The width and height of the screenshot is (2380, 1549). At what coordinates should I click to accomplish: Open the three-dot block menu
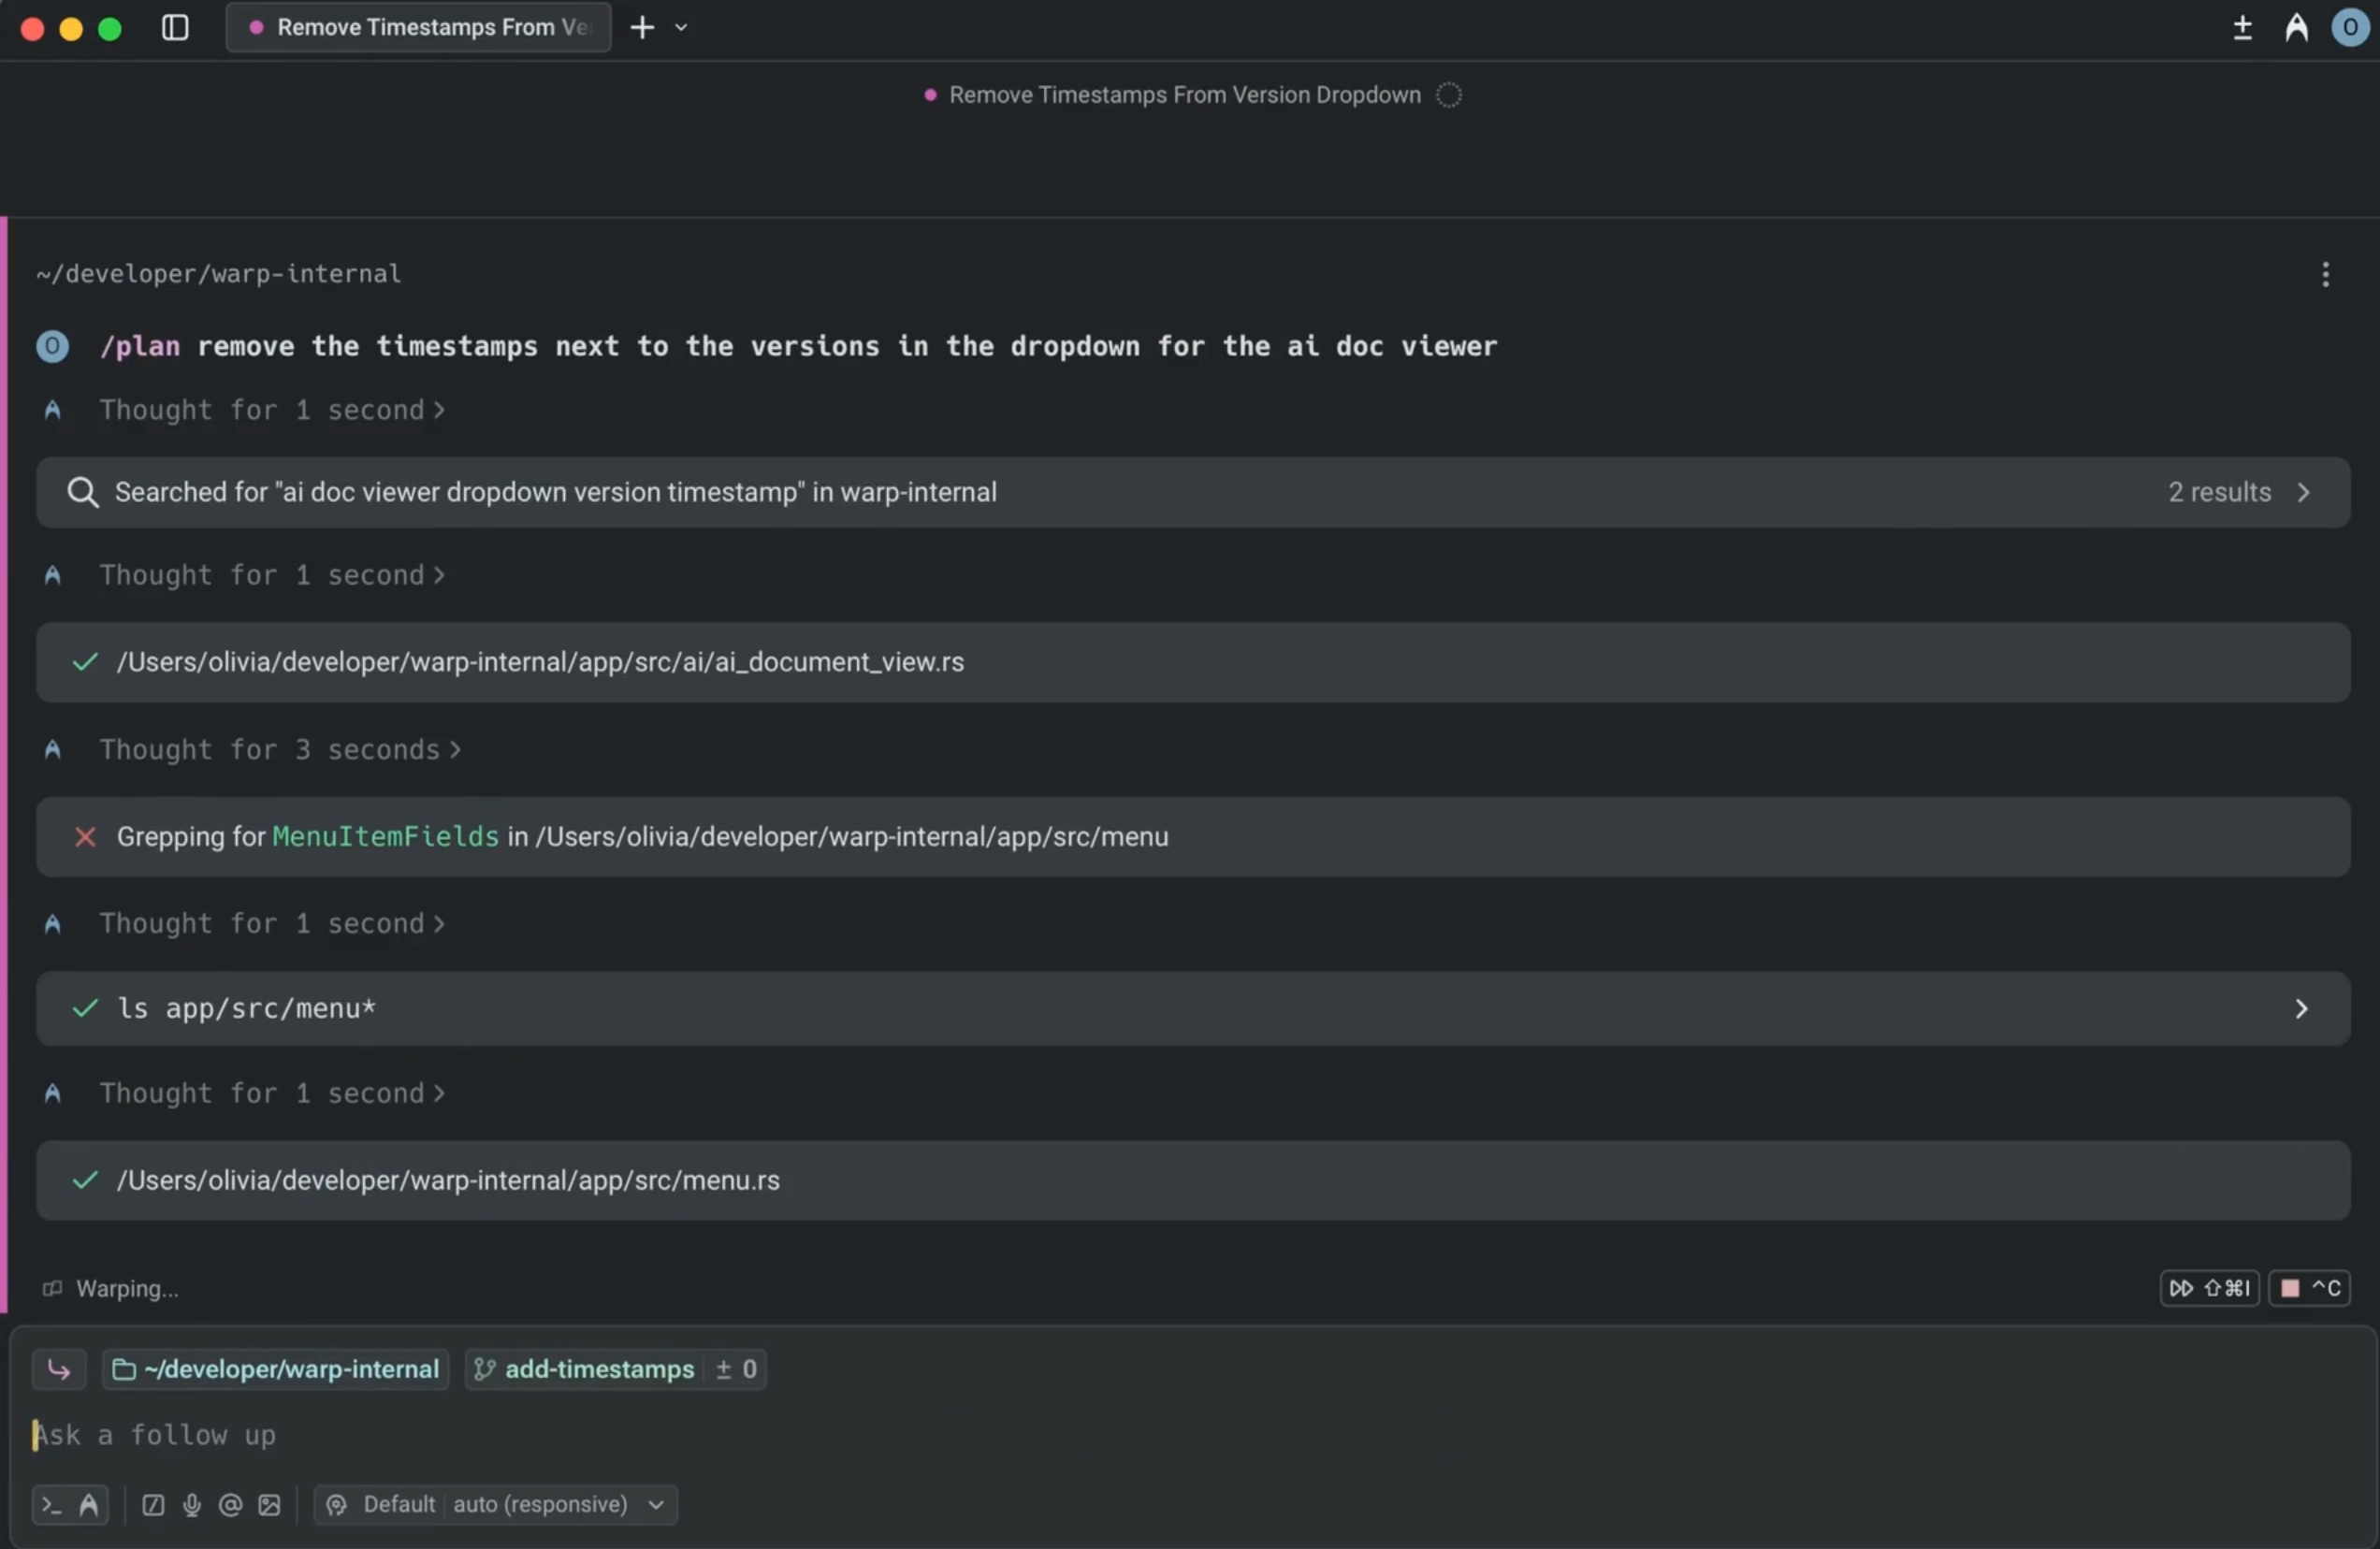click(x=2325, y=274)
